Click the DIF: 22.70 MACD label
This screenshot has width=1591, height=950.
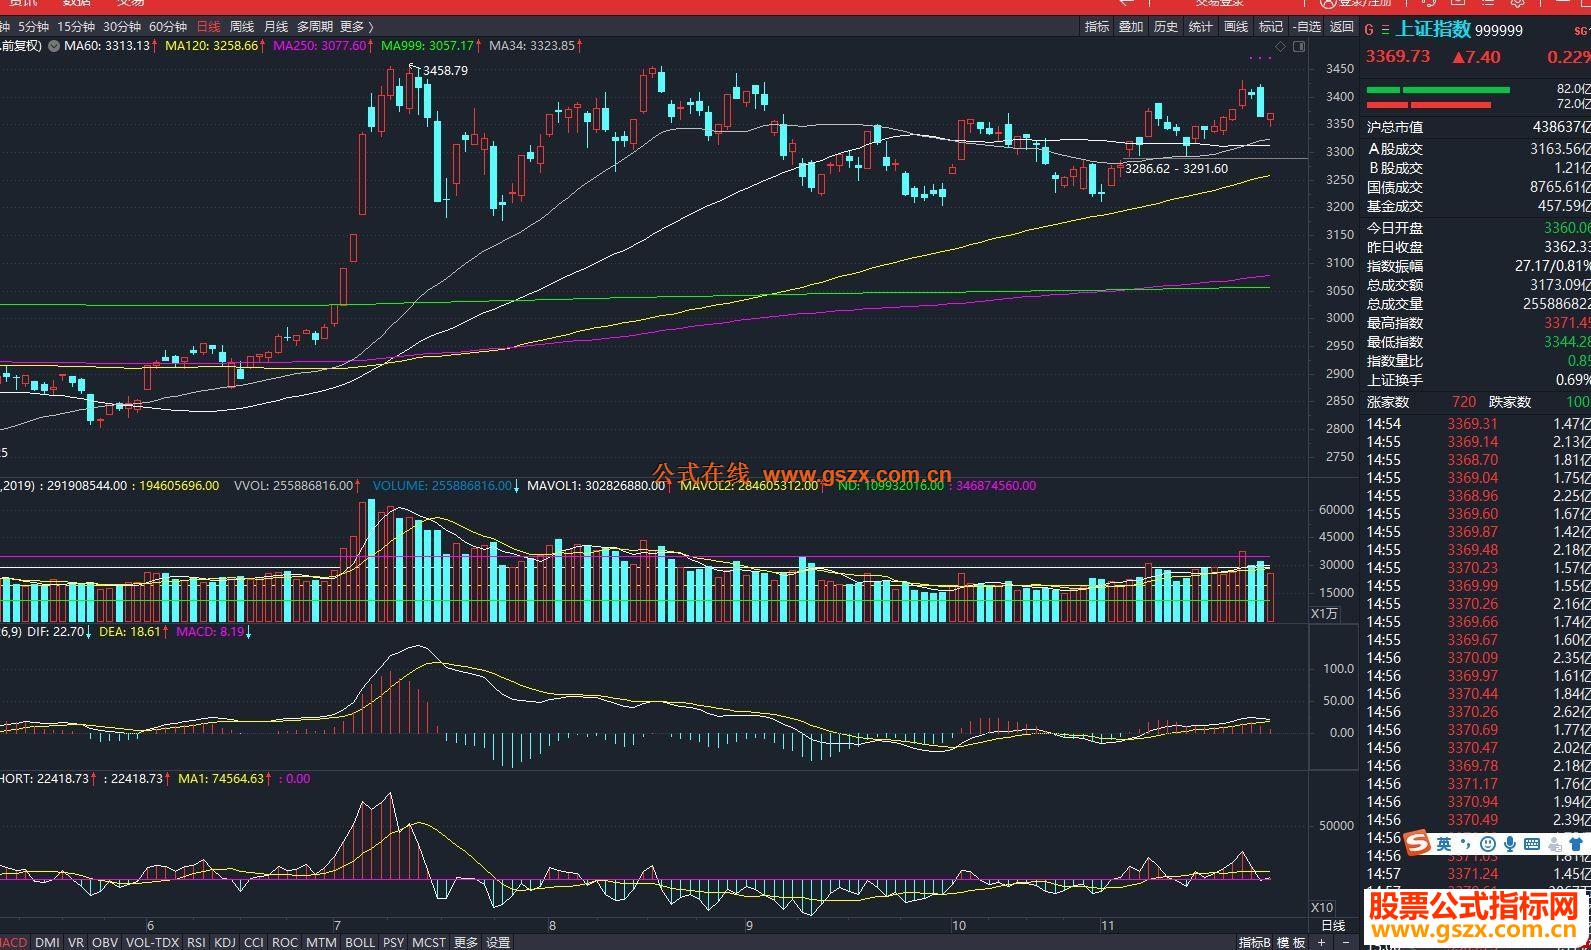tap(55, 632)
